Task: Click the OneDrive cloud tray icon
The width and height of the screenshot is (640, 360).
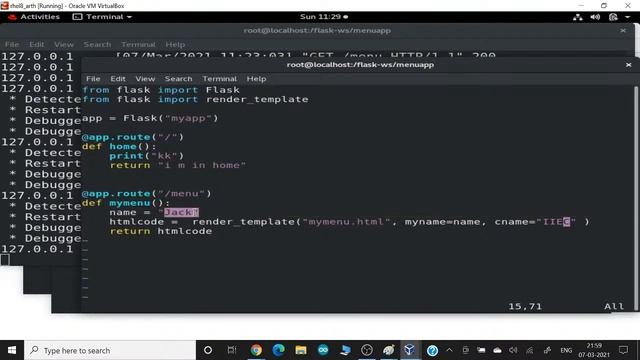Action: [x=497, y=350]
